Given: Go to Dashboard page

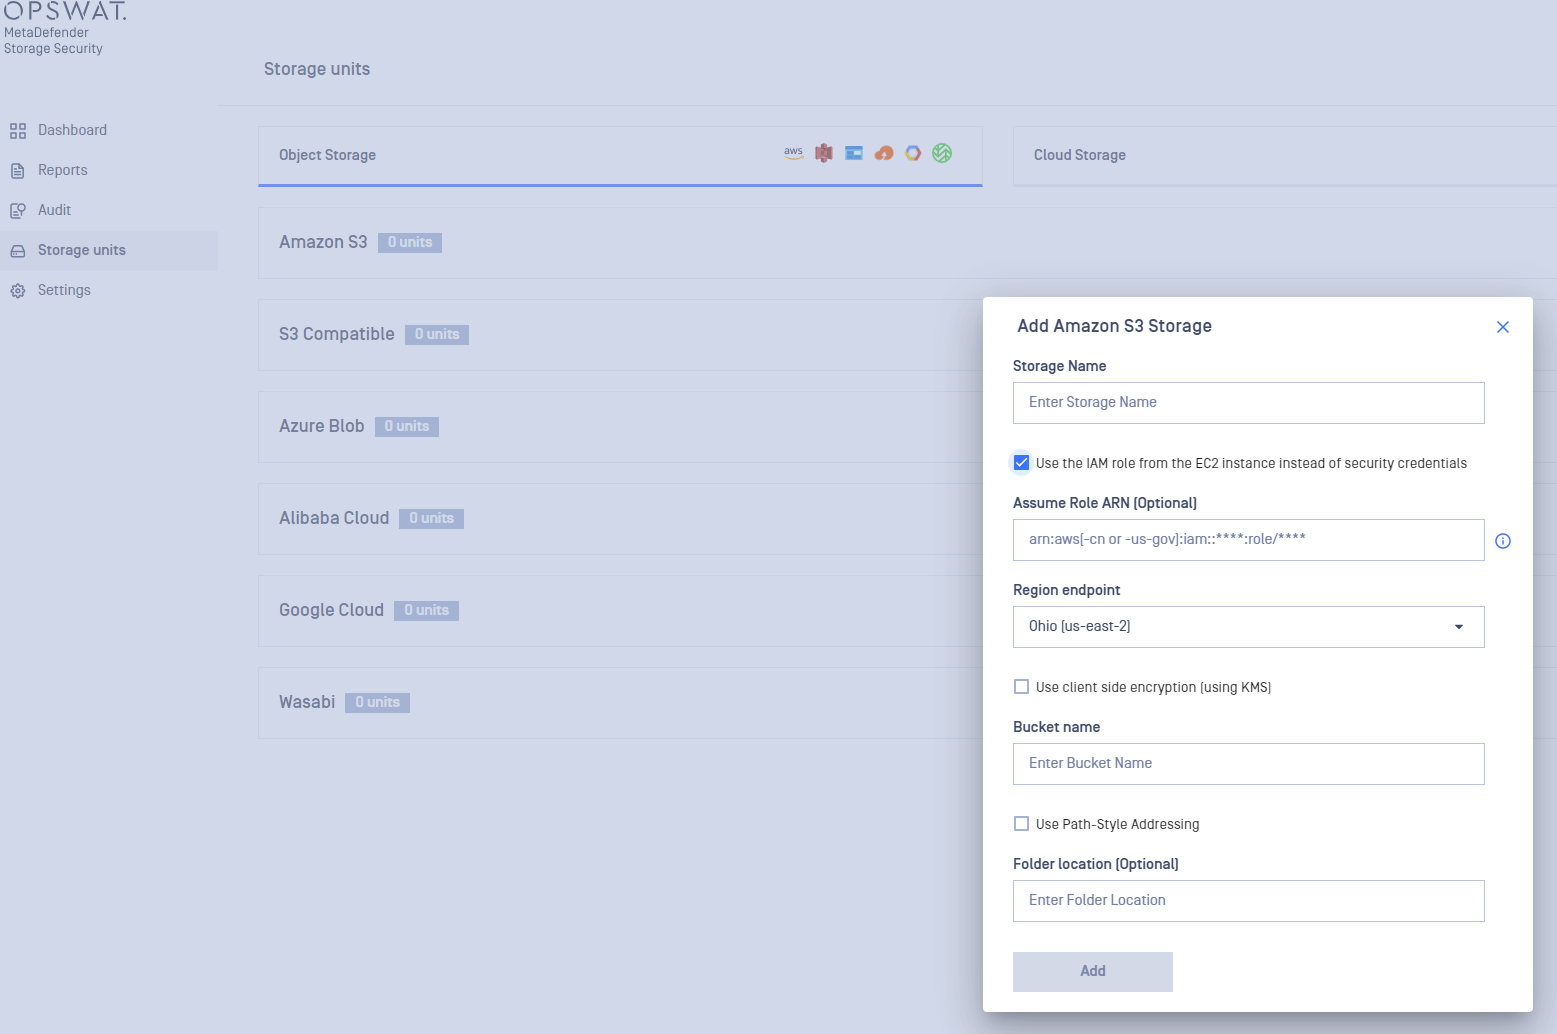Looking at the screenshot, I should point(108,131).
